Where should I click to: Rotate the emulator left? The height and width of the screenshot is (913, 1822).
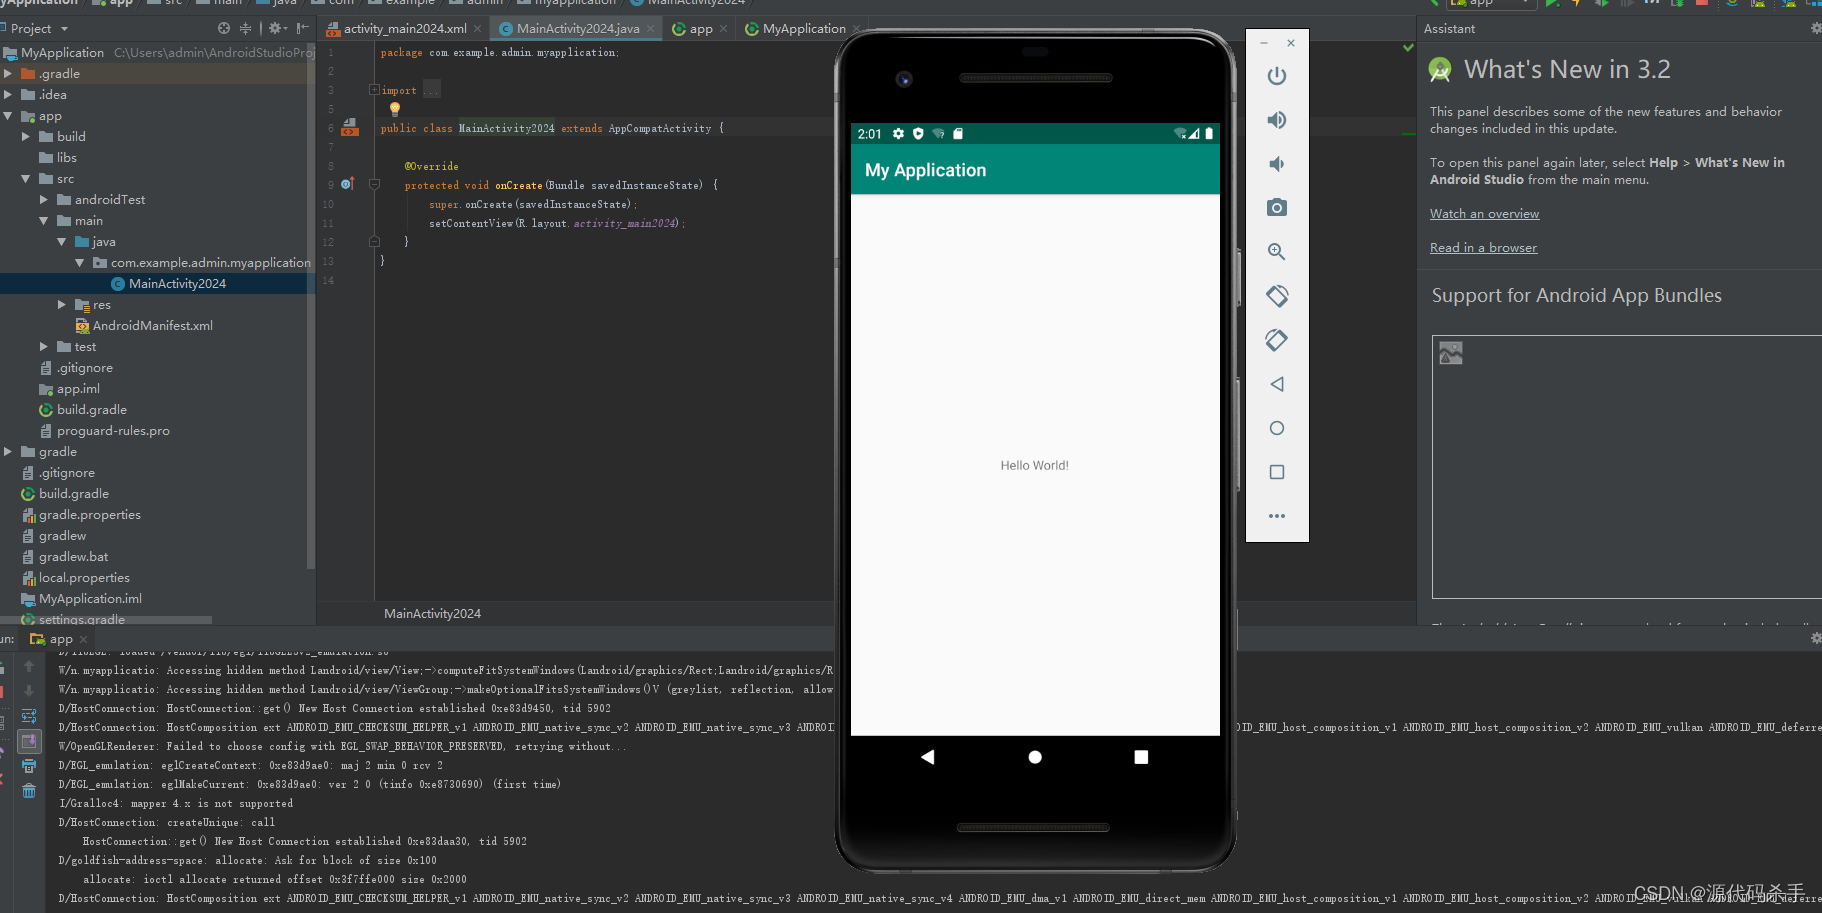point(1277,296)
